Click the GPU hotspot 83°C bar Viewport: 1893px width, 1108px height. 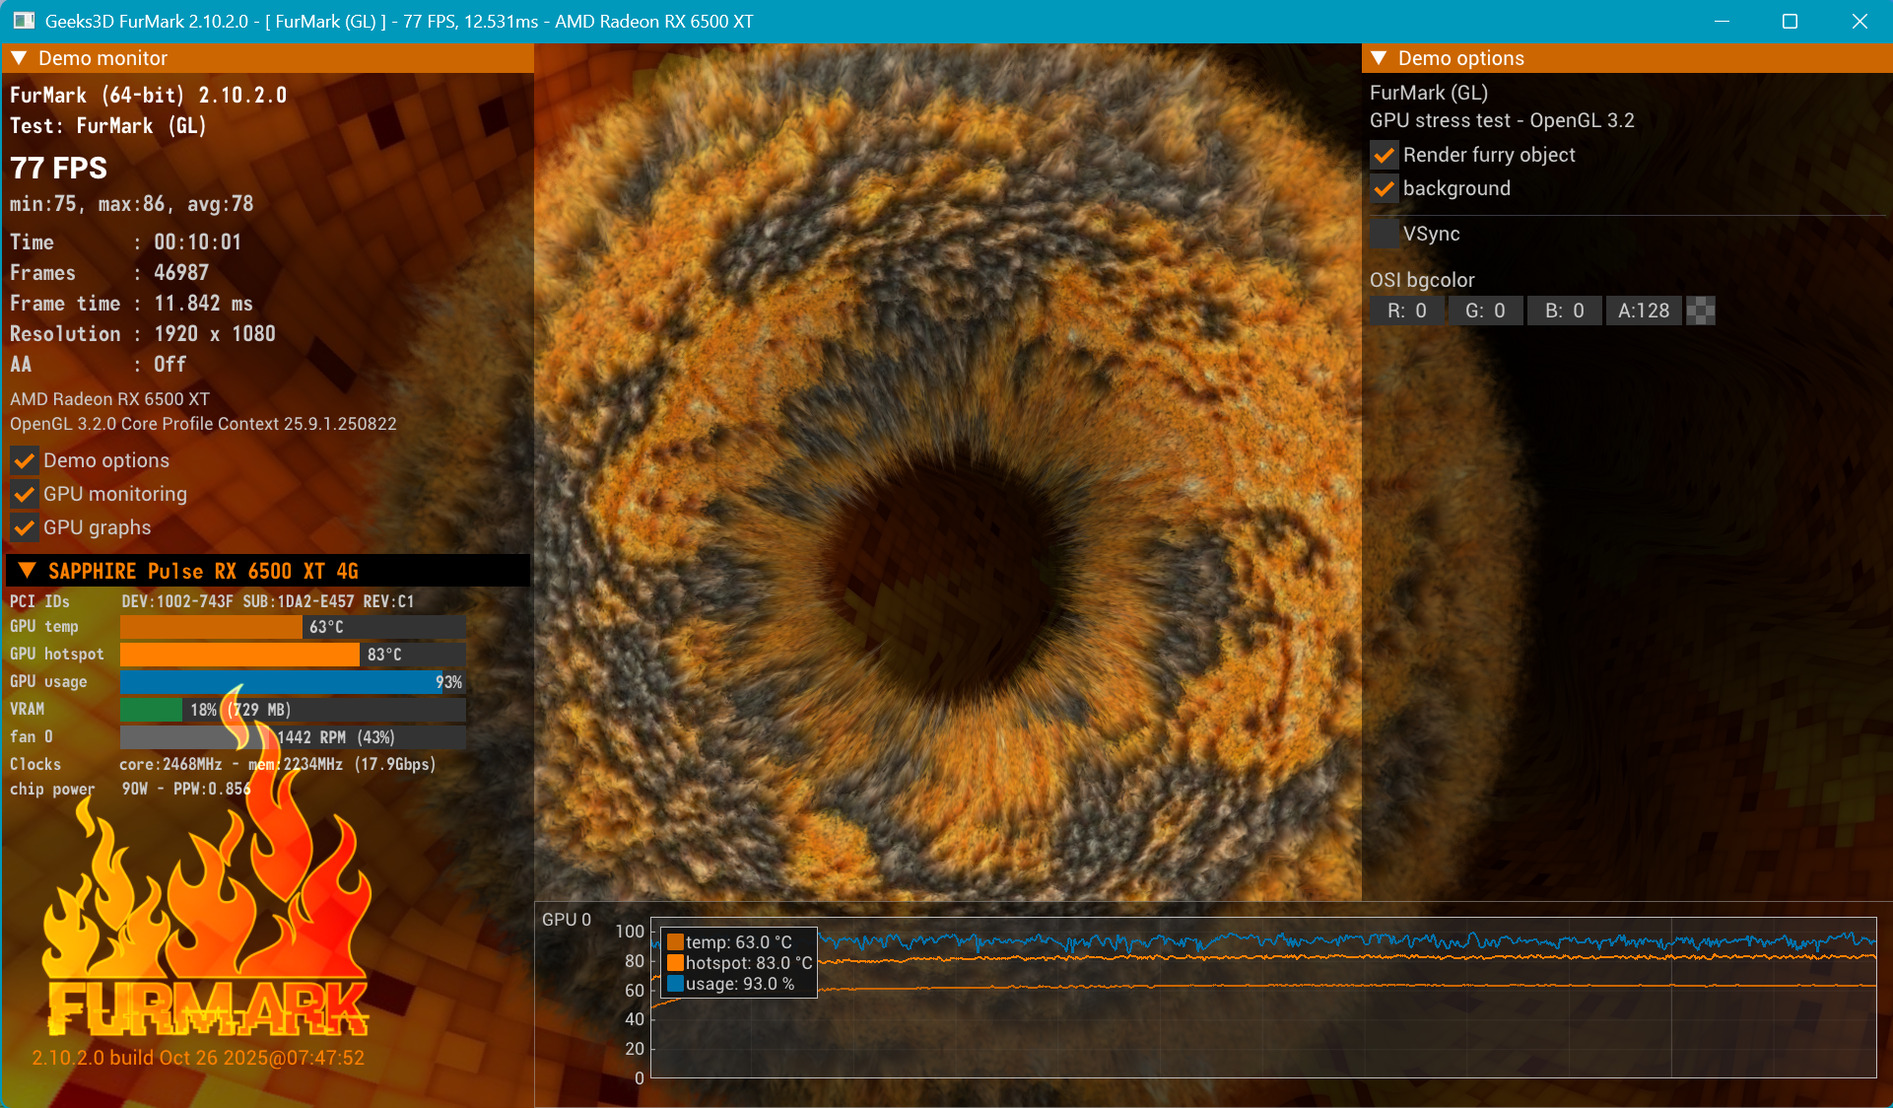click(293, 654)
